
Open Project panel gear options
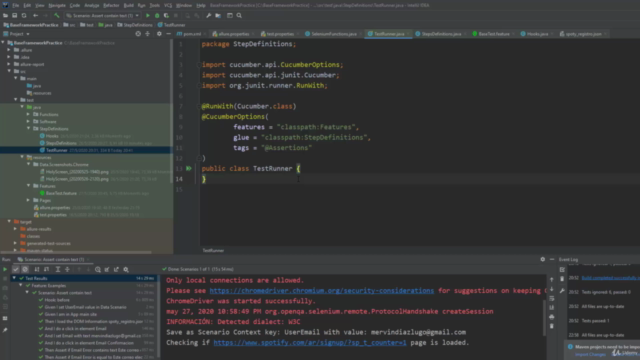159,34
